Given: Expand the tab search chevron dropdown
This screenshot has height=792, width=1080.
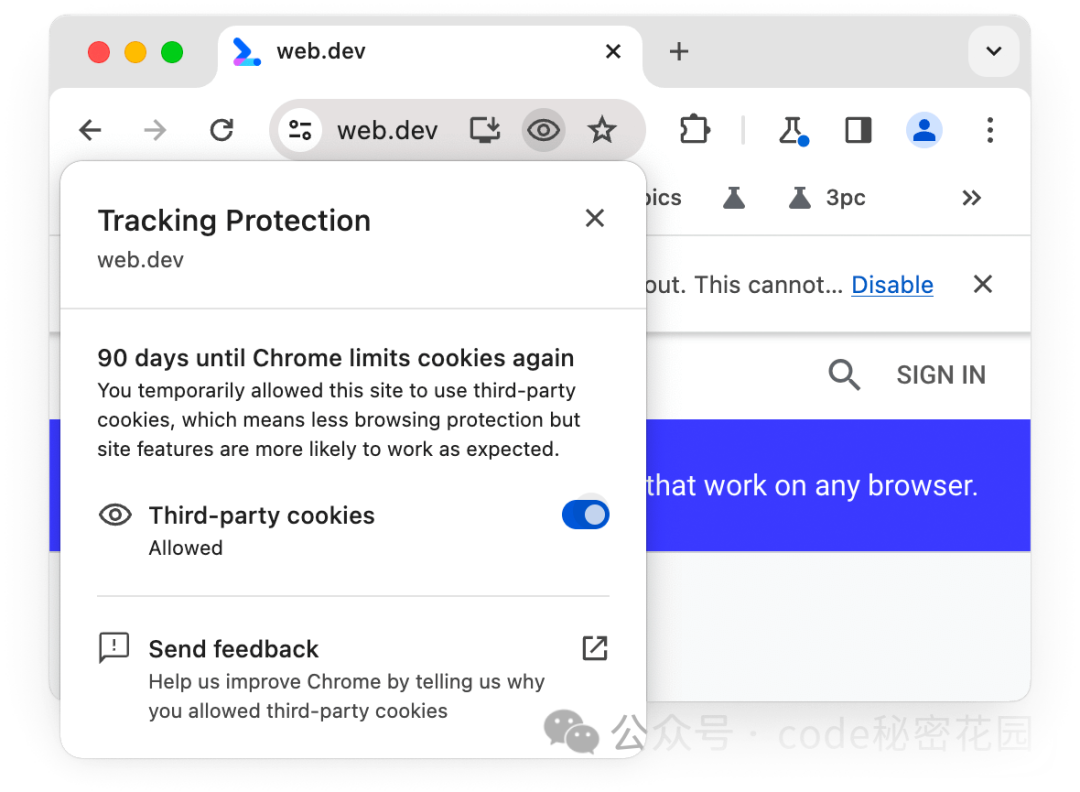Looking at the screenshot, I should tap(993, 51).
